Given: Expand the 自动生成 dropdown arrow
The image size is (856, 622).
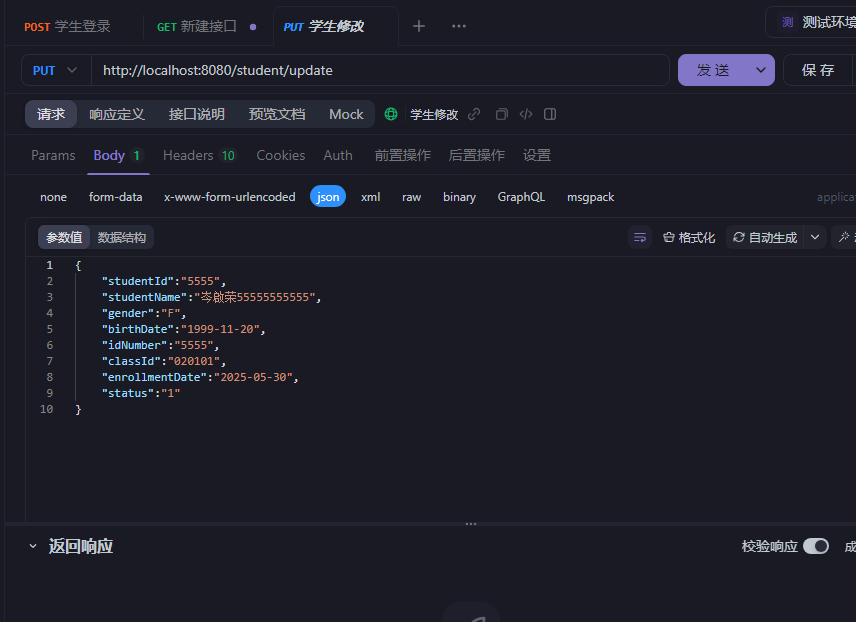Looking at the screenshot, I should pos(815,238).
